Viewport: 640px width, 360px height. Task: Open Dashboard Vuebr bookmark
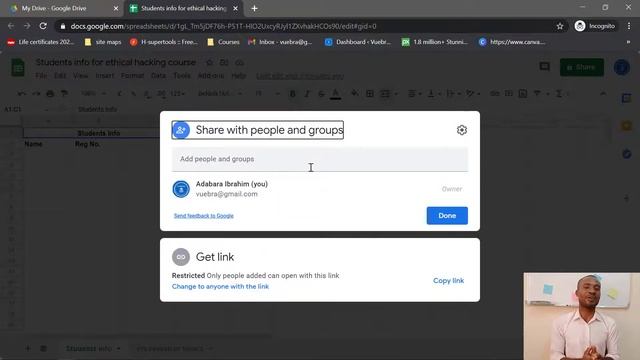(358, 42)
